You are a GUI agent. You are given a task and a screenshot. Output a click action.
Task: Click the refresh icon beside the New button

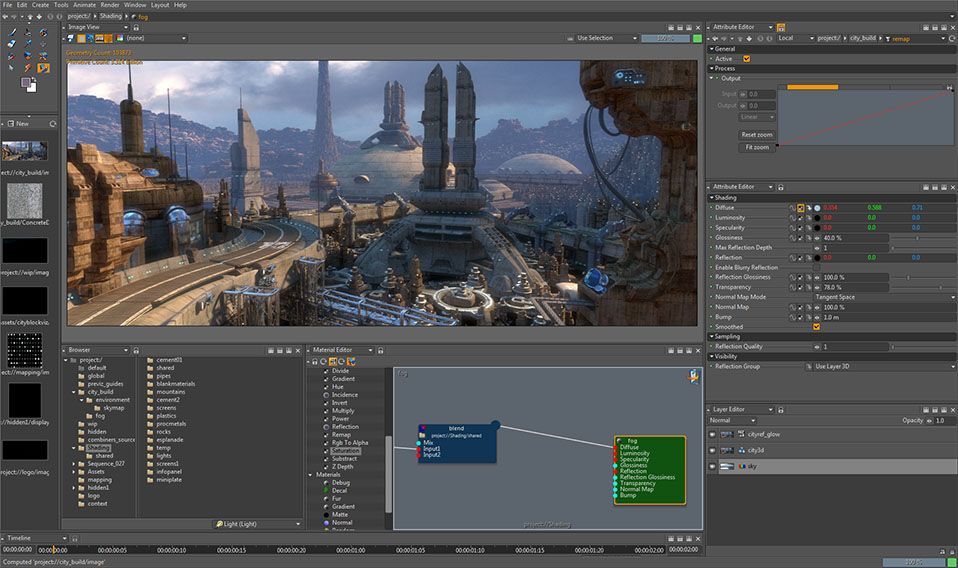[x=52, y=123]
